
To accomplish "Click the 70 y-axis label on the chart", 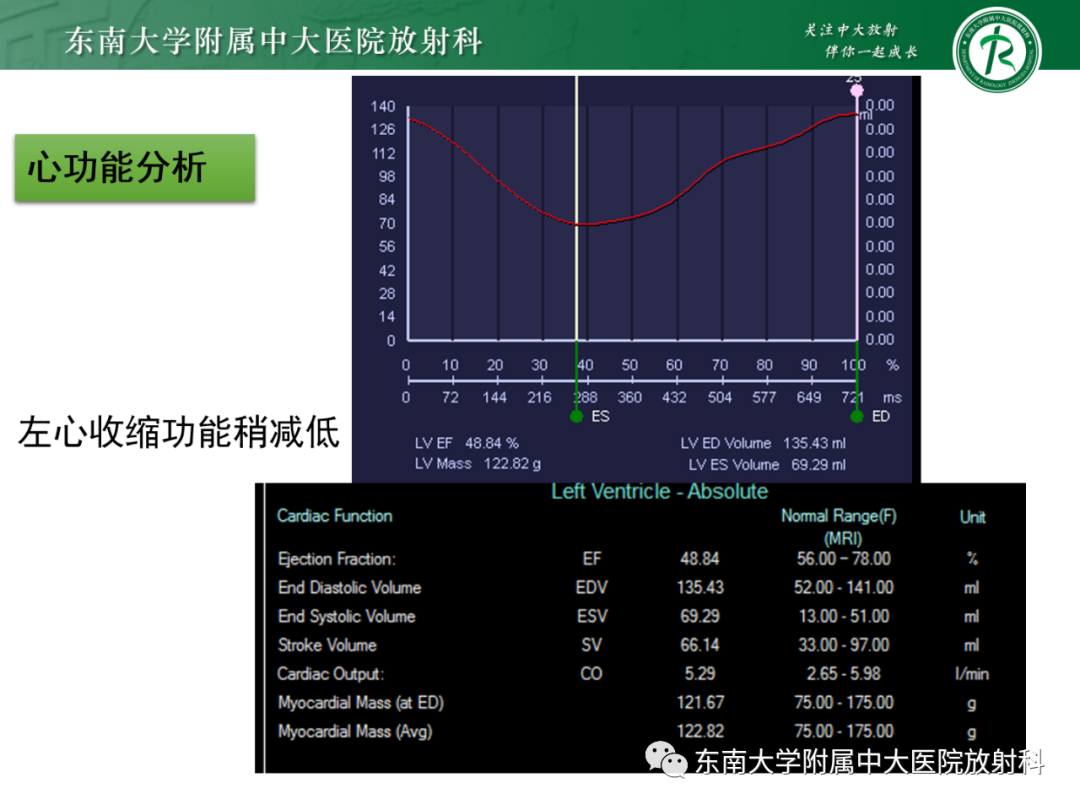I will coord(387,224).
